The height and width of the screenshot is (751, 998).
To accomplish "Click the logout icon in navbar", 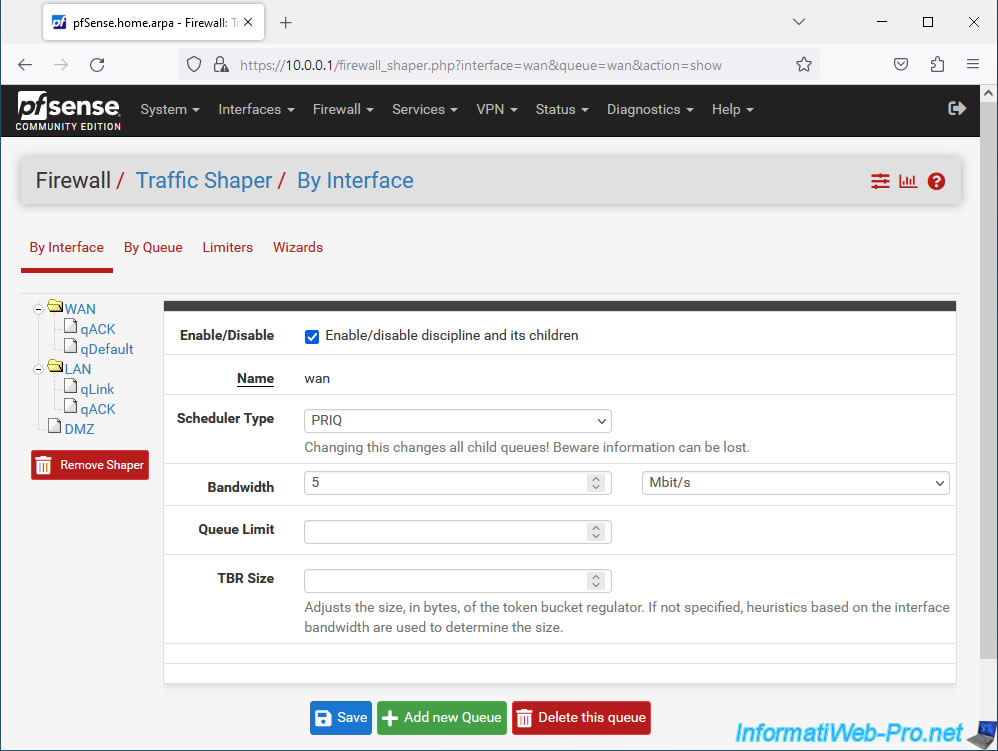I will pyautogui.click(x=957, y=109).
